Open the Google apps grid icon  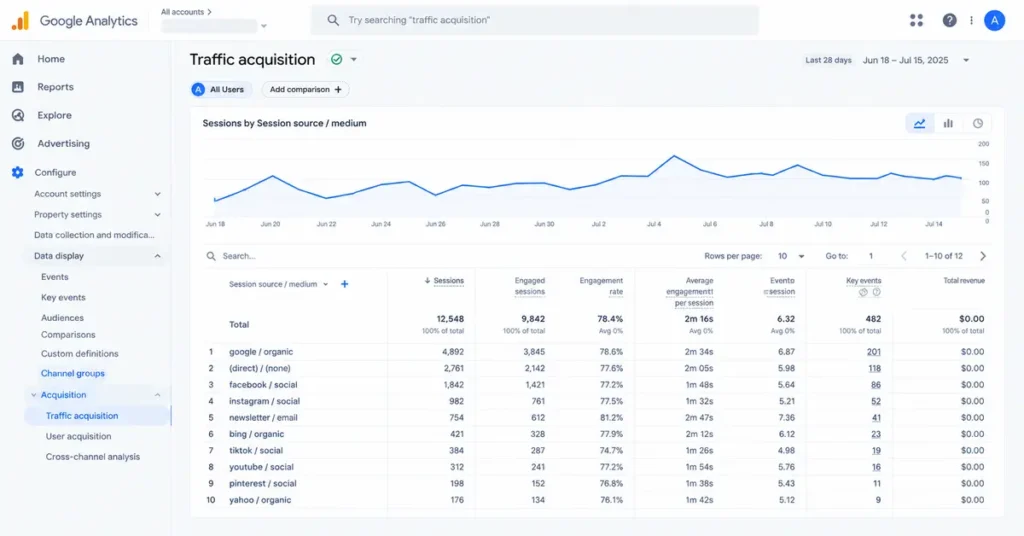point(916,20)
